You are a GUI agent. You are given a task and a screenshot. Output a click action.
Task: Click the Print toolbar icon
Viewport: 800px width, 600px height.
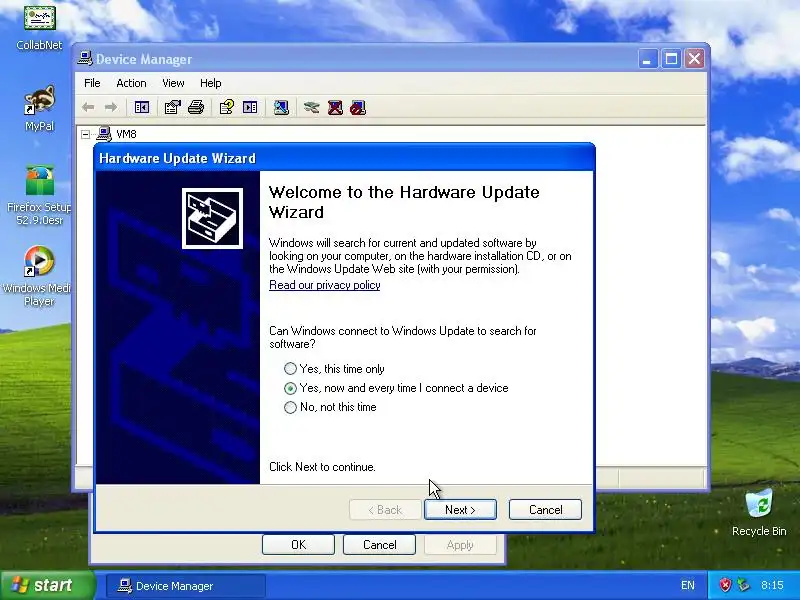pos(196,107)
